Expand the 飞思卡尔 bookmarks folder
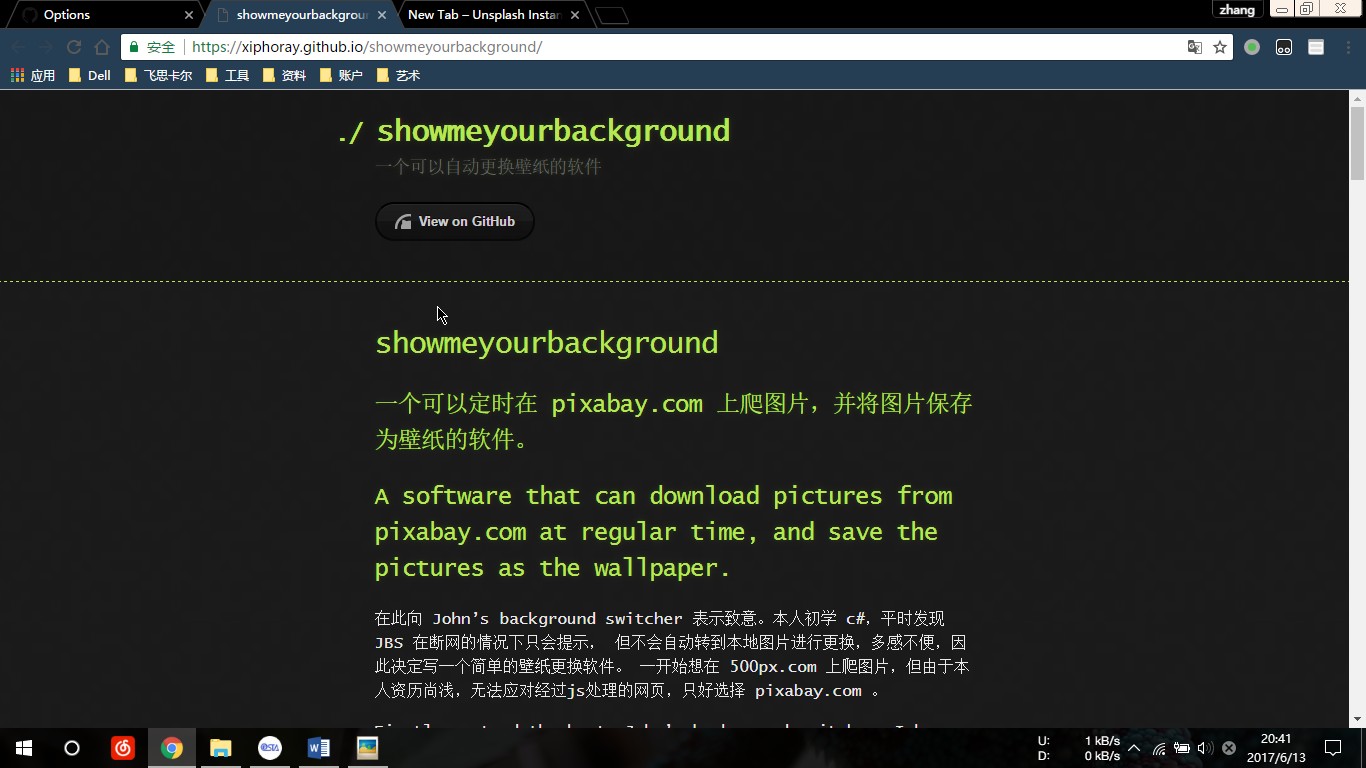The height and width of the screenshot is (768, 1366). click(159, 75)
